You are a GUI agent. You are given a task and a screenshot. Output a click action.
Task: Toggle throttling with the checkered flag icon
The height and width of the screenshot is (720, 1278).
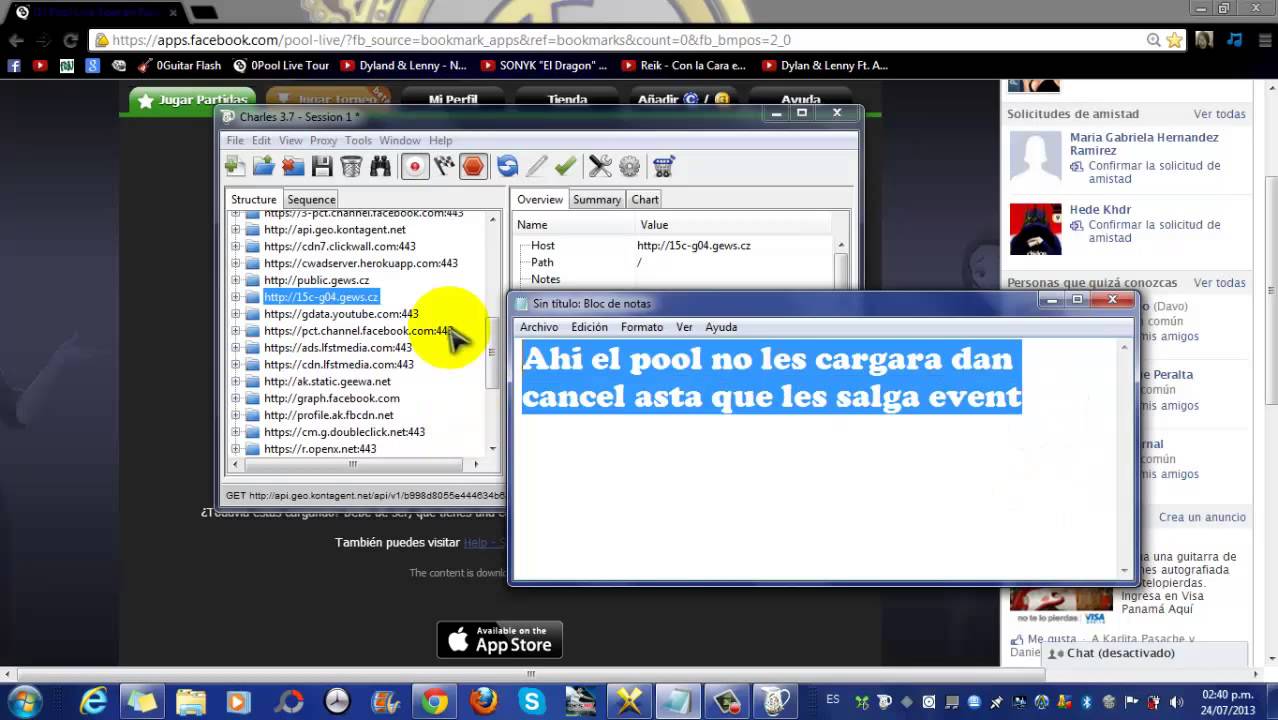tap(444, 166)
